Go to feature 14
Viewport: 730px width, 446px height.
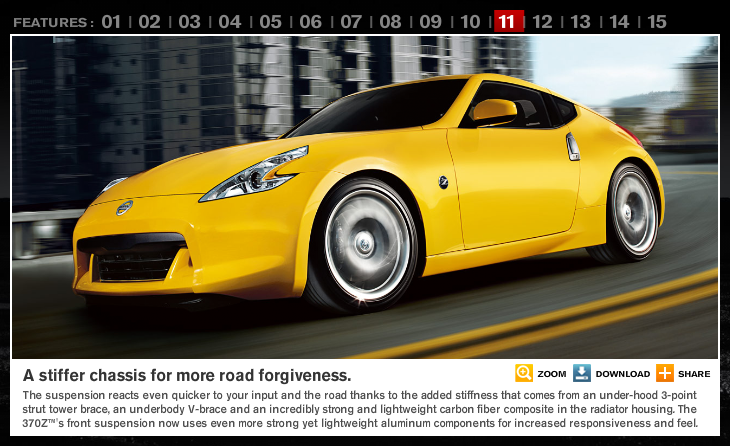pyautogui.click(x=619, y=22)
